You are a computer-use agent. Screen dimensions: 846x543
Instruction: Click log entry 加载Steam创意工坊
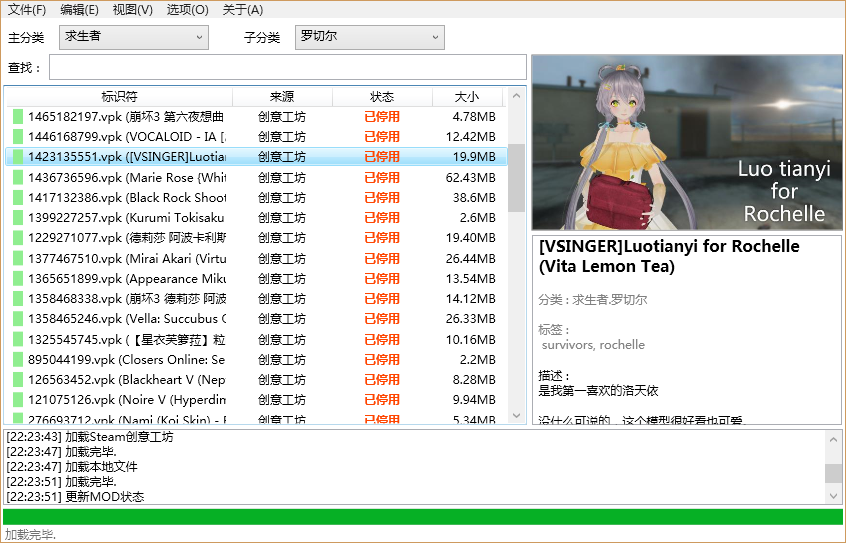90,437
